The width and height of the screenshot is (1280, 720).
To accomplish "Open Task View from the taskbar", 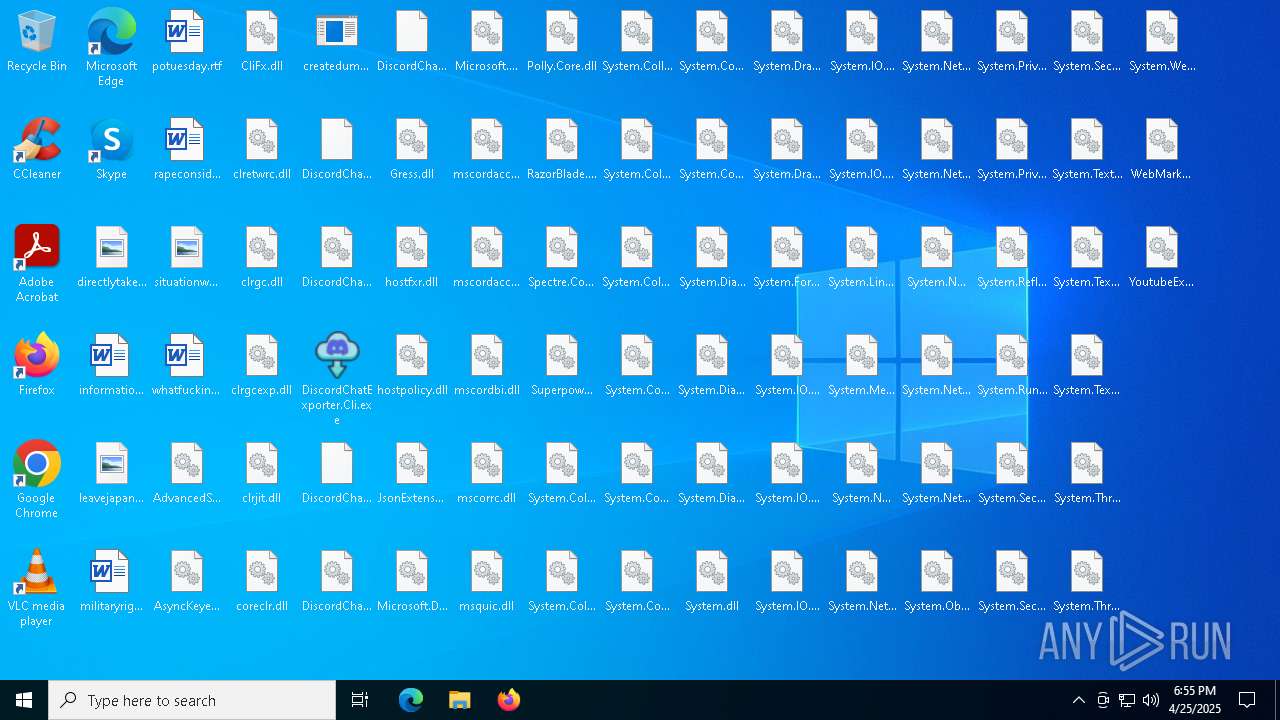I will (x=360, y=700).
